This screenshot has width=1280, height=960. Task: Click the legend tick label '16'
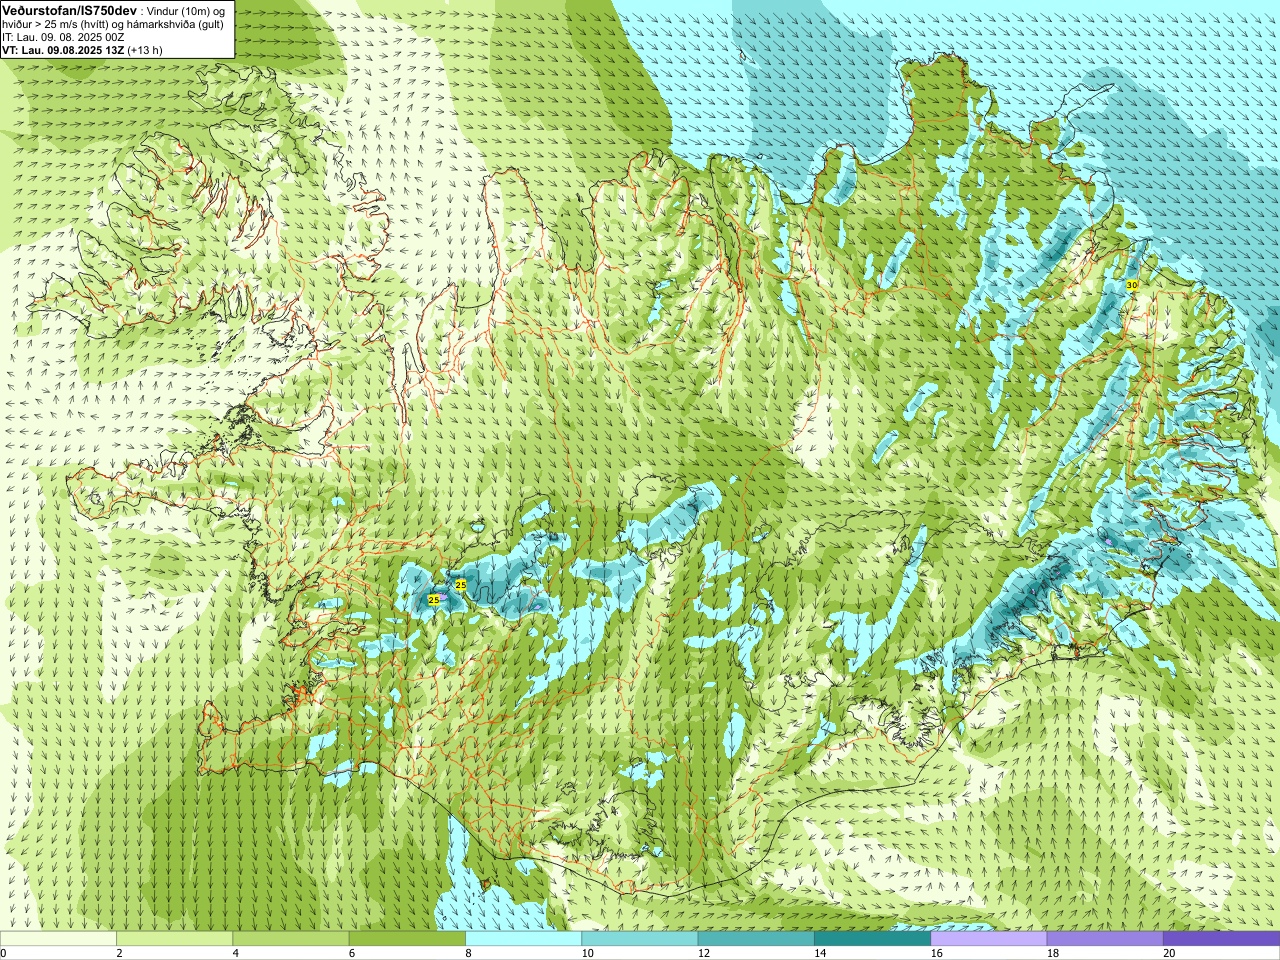pyautogui.click(x=936, y=953)
